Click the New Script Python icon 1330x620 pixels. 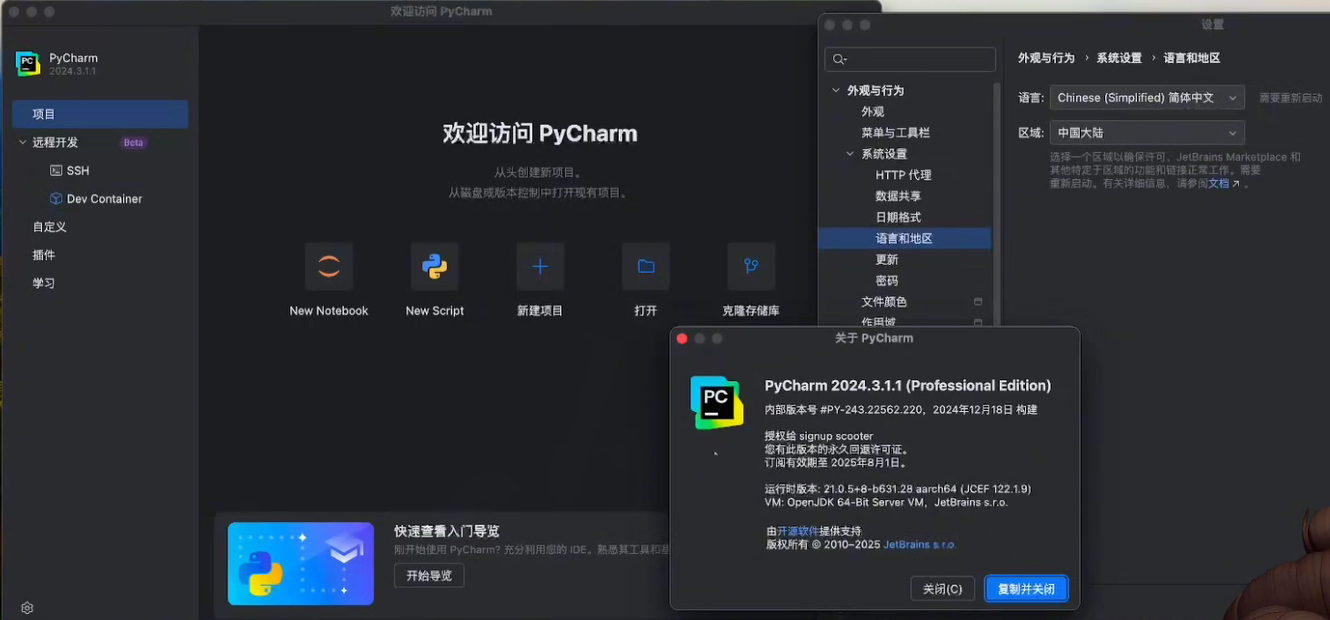(x=434, y=267)
